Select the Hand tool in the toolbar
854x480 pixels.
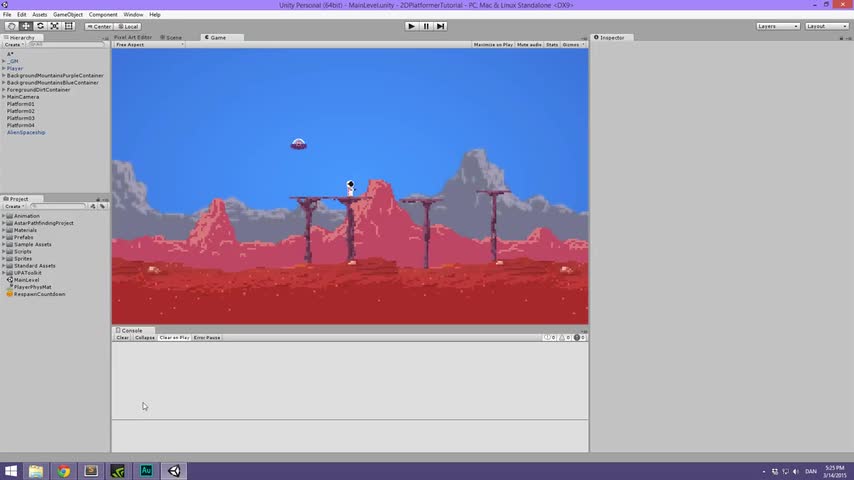point(11,26)
